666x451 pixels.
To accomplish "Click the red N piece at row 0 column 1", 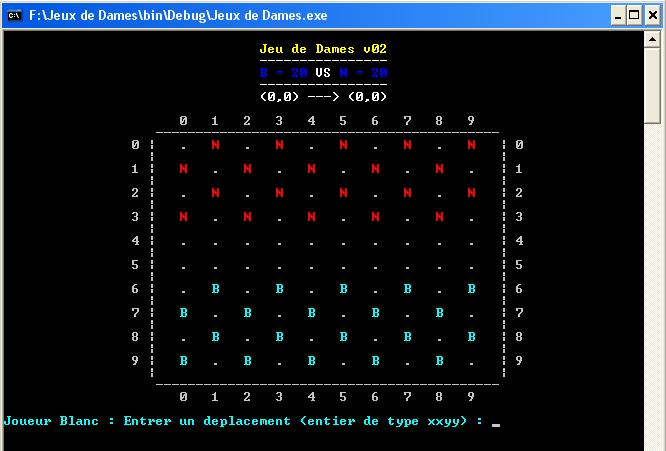I will coord(215,145).
